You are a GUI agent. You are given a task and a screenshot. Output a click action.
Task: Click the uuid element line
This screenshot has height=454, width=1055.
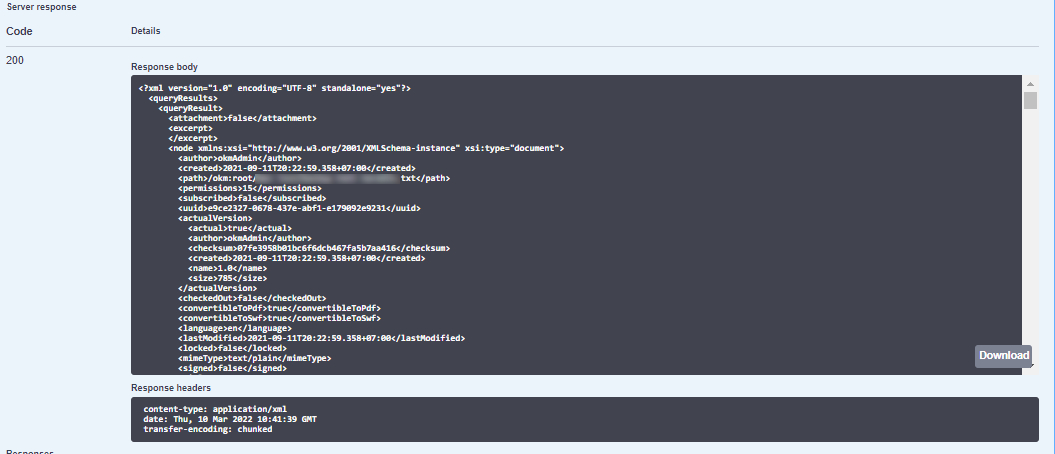[298, 208]
